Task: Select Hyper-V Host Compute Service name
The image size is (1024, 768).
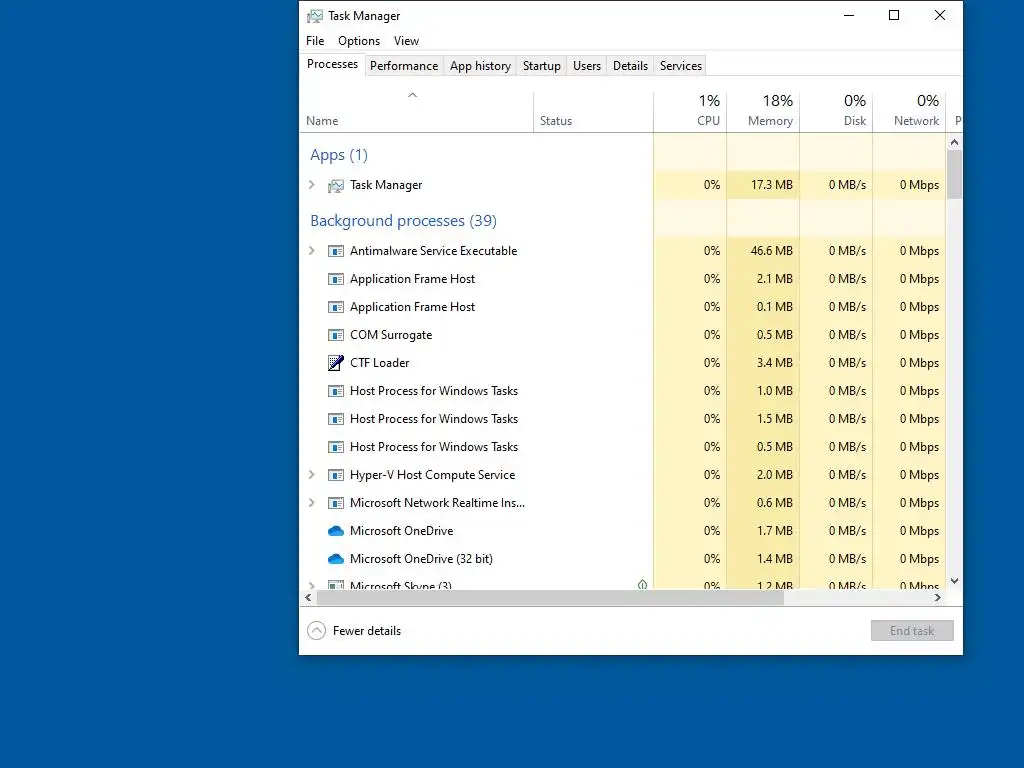Action: (432, 475)
